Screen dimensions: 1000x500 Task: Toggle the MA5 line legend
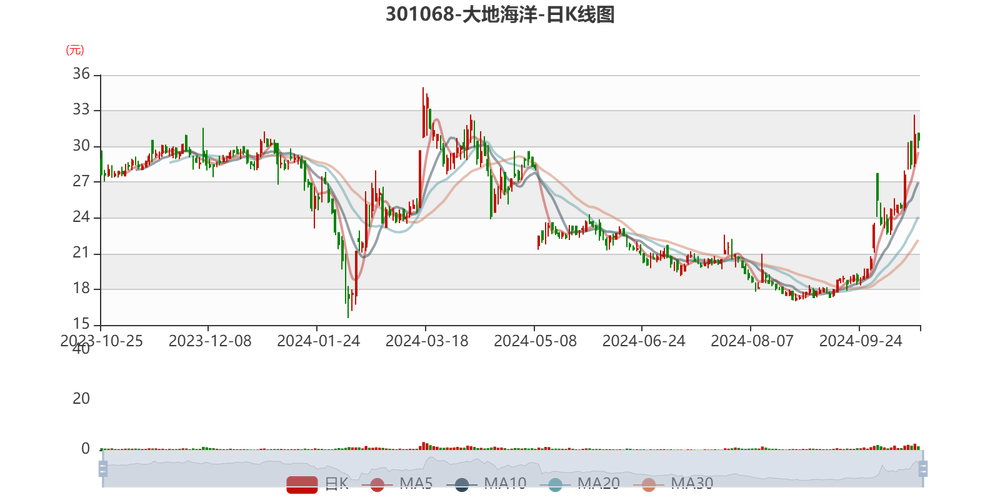coord(397,484)
